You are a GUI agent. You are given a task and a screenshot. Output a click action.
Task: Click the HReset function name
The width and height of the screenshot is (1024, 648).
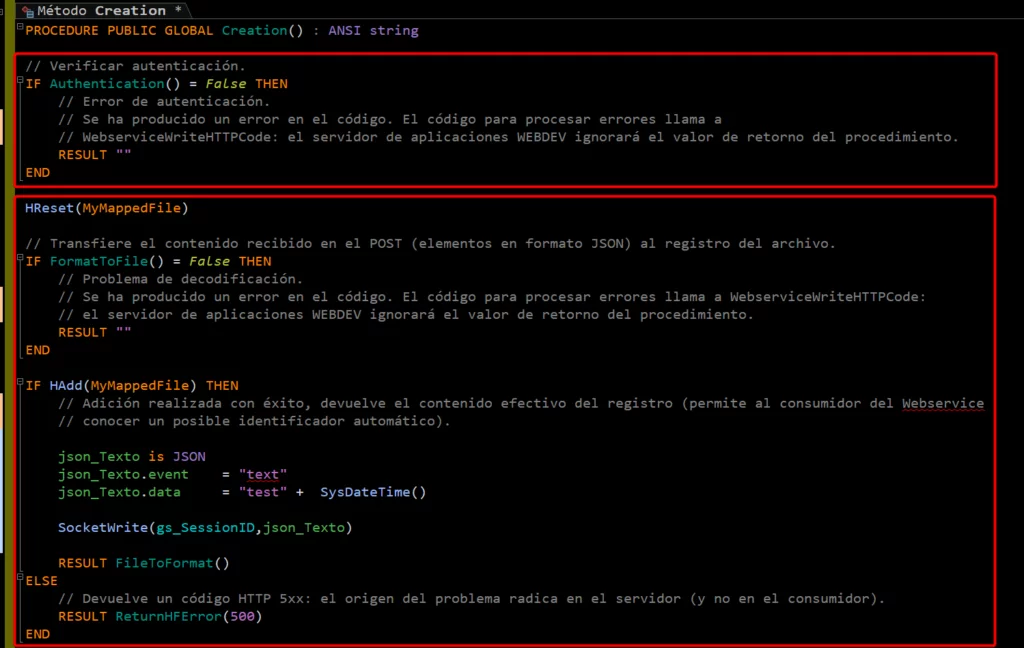[50, 208]
